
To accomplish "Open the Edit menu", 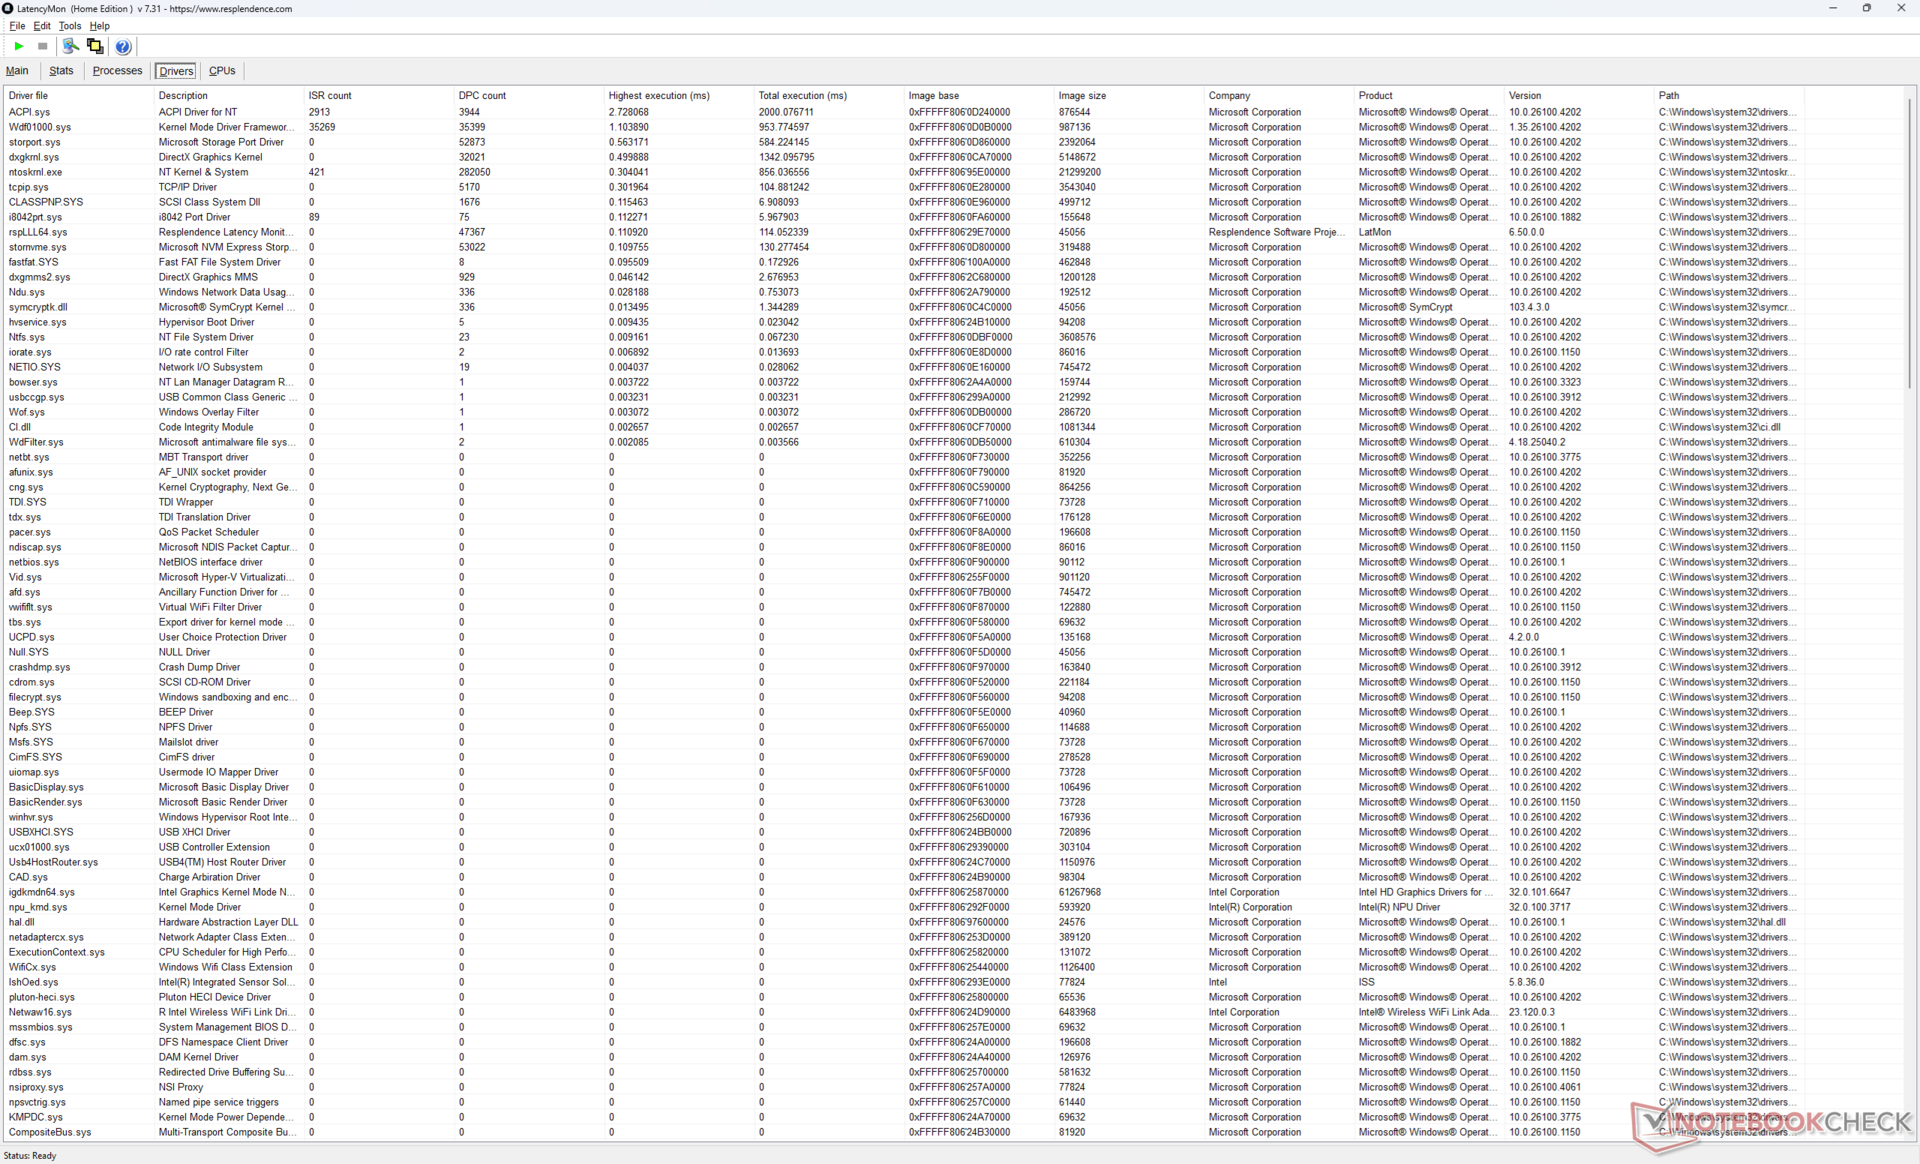I will coord(42,26).
